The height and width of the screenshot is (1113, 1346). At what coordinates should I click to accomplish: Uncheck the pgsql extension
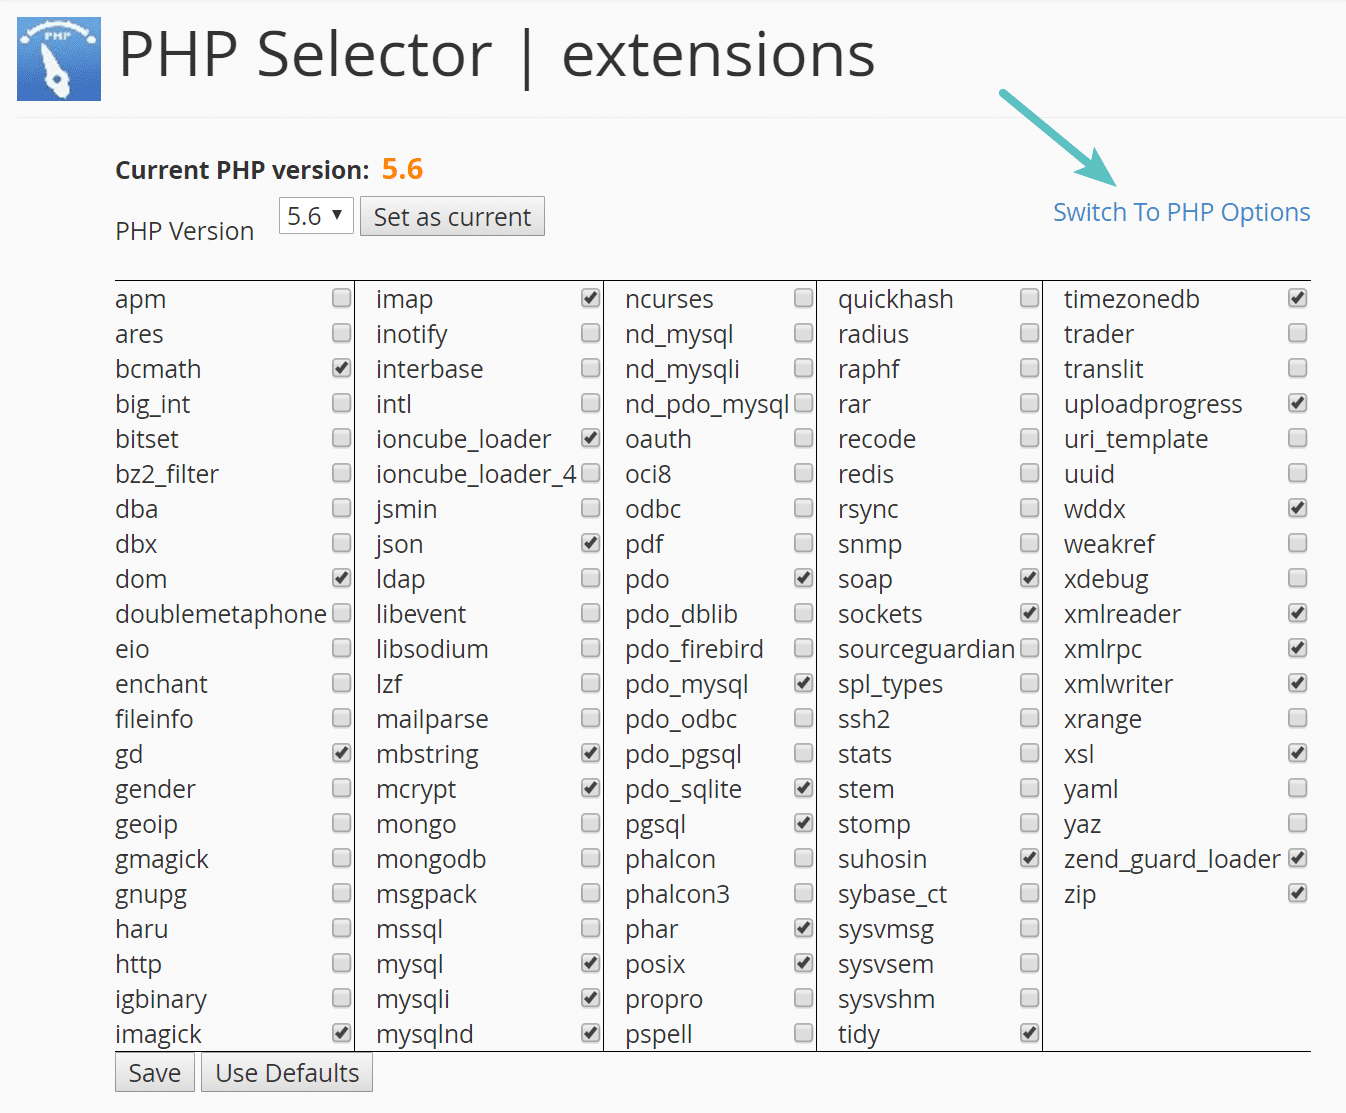(804, 823)
